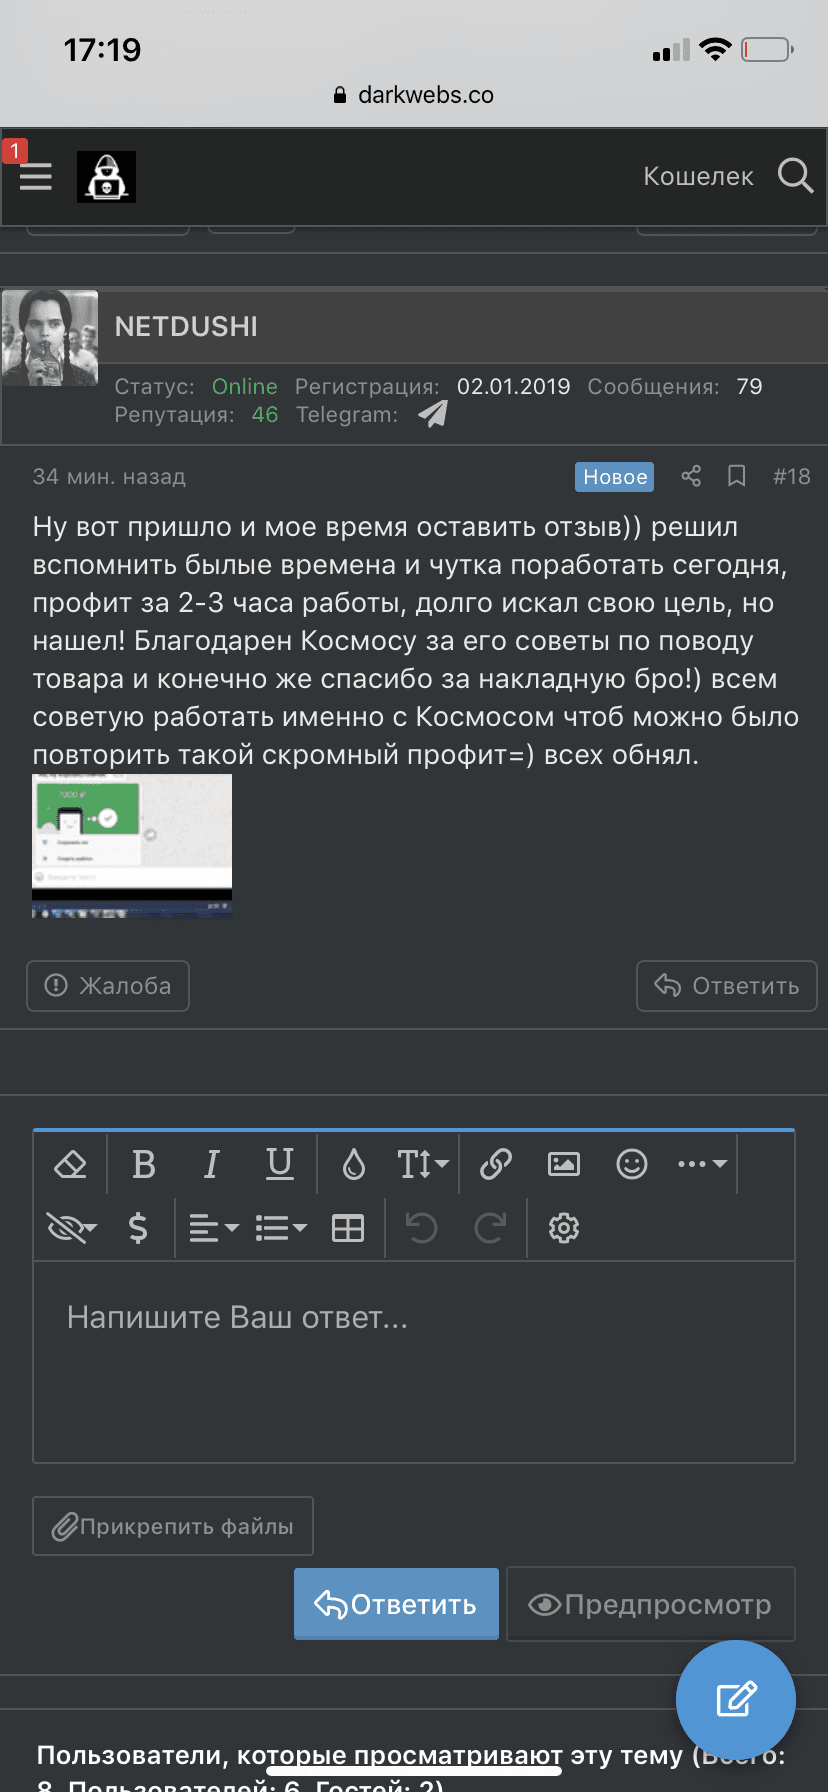The width and height of the screenshot is (828, 1792).
Task: Toggle bold formatting
Action: pyautogui.click(x=144, y=1164)
